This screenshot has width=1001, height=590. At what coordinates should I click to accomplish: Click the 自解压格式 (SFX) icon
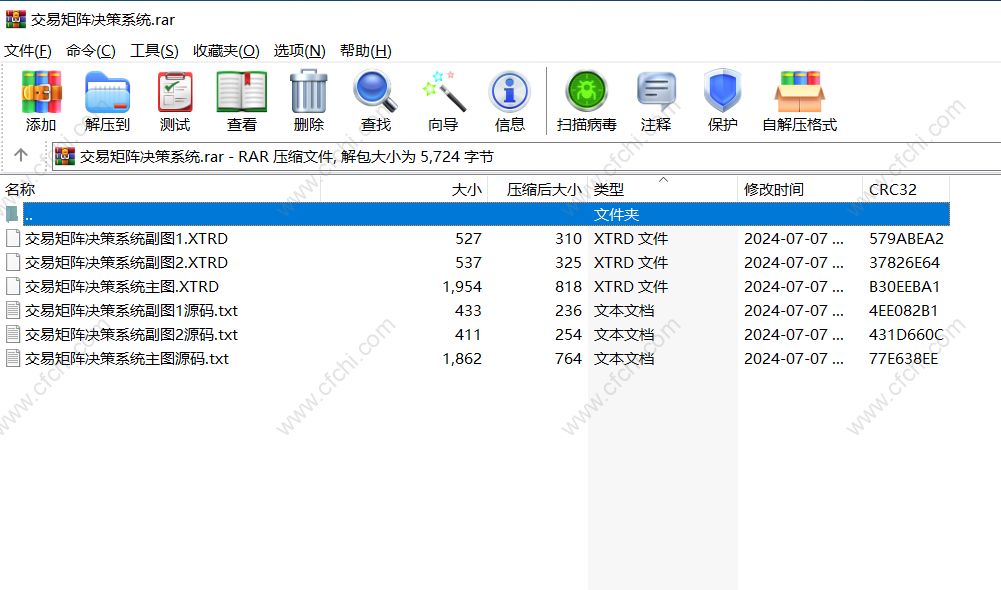[x=799, y=92]
